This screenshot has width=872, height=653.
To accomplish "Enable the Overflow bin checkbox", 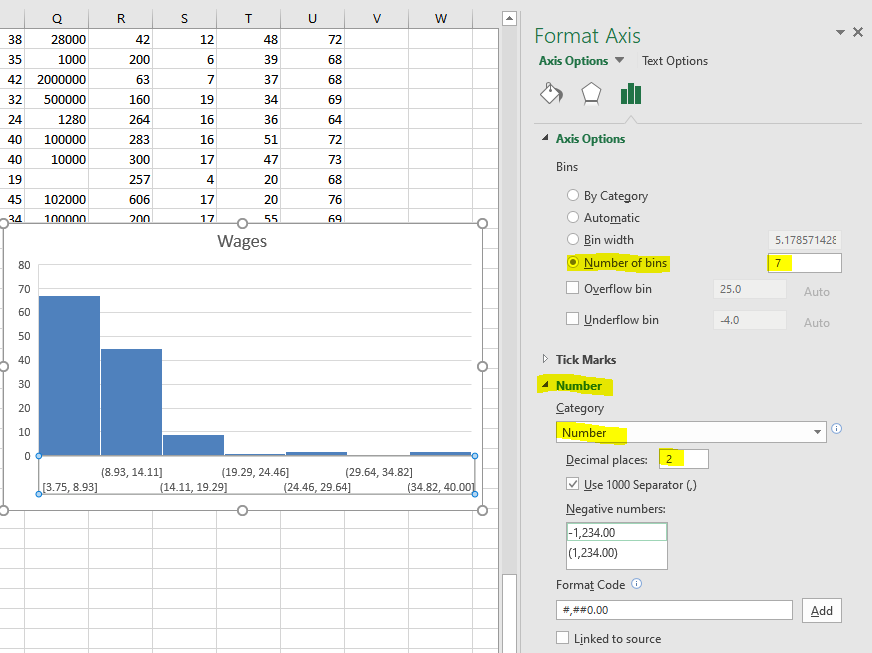I will click(x=573, y=288).
